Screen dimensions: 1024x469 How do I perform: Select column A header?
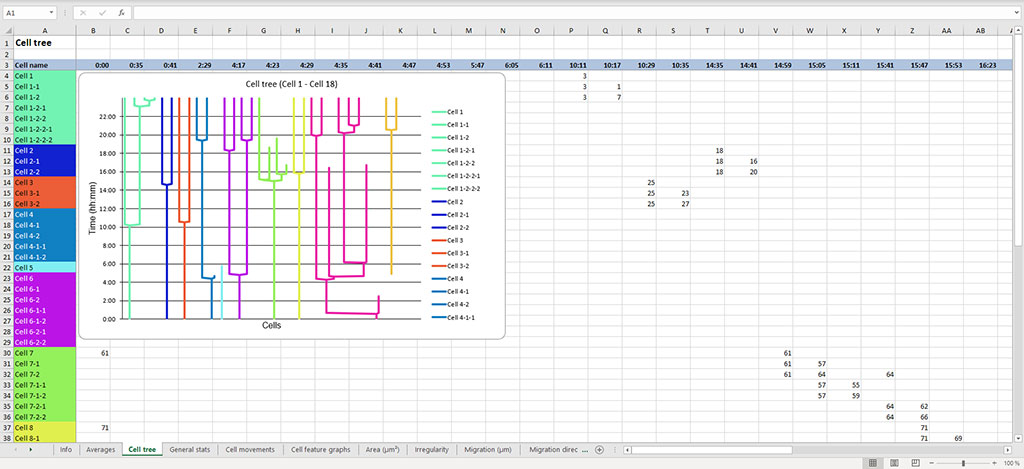point(44,31)
